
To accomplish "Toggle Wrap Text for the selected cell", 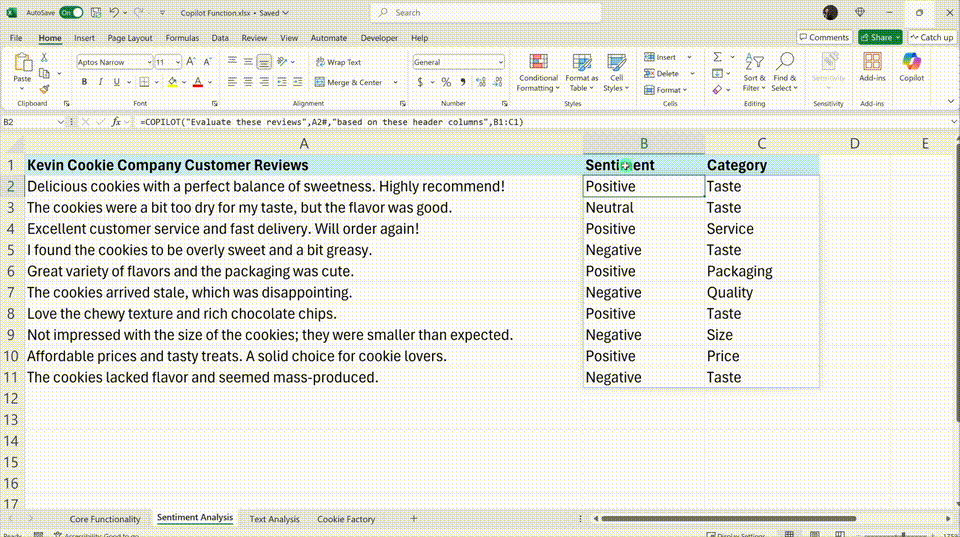I will coord(338,62).
